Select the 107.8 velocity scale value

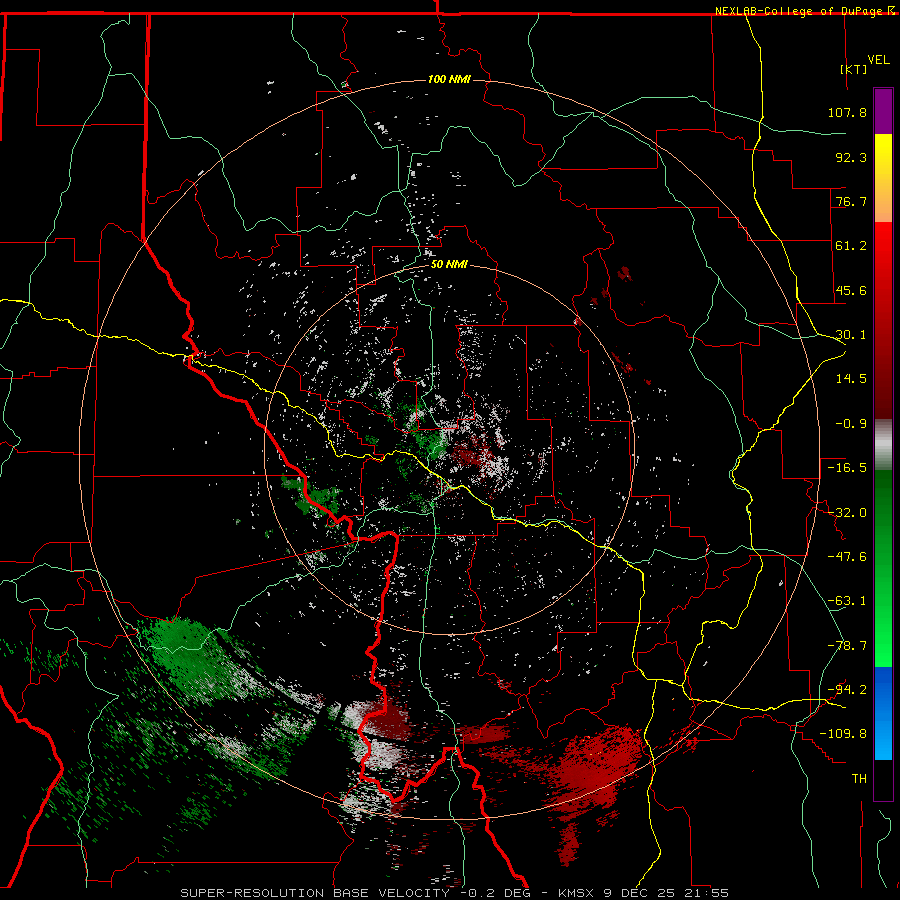click(847, 112)
